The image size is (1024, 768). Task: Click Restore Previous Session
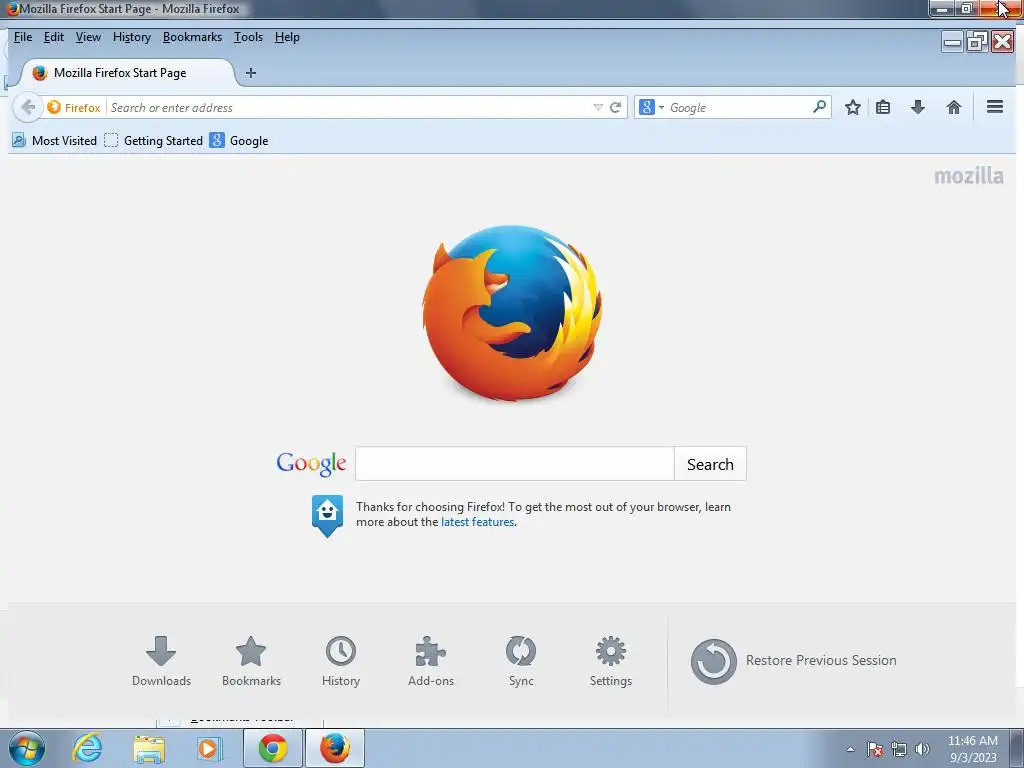(x=793, y=661)
